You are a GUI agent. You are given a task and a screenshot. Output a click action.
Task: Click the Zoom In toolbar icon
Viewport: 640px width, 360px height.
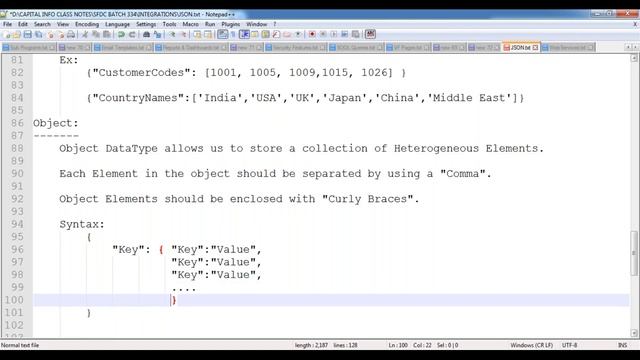pyautogui.click(x=172, y=34)
